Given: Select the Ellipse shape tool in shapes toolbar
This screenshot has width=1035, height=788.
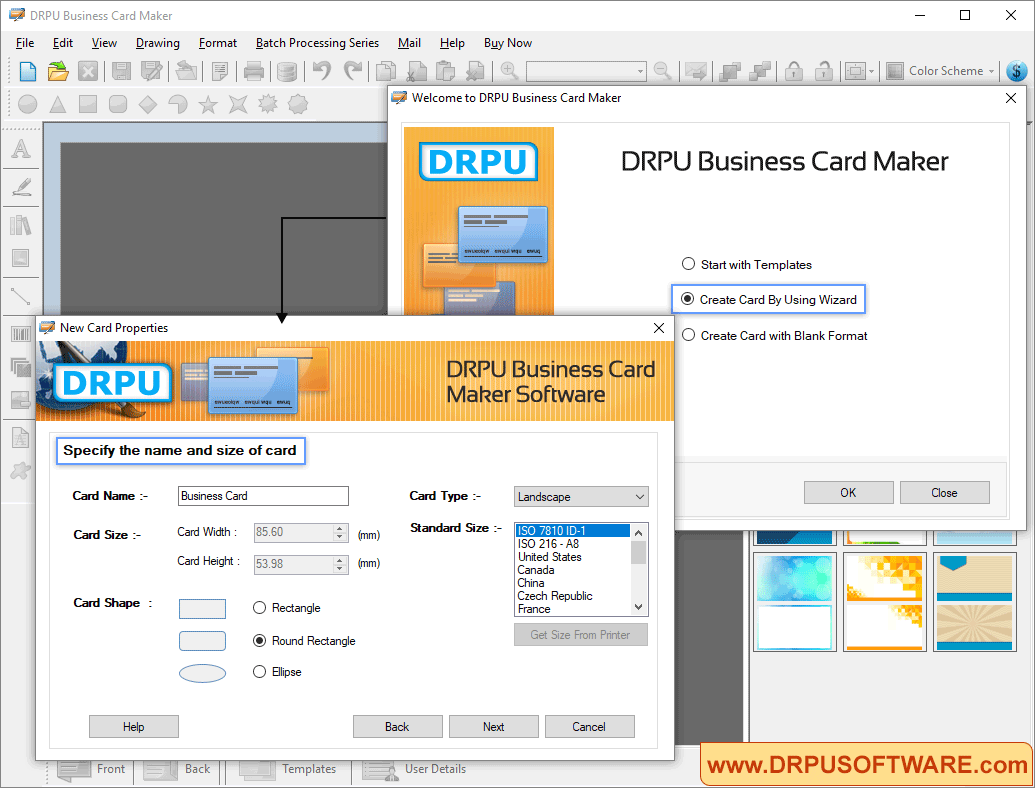Looking at the screenshot, I should (28, 104).
